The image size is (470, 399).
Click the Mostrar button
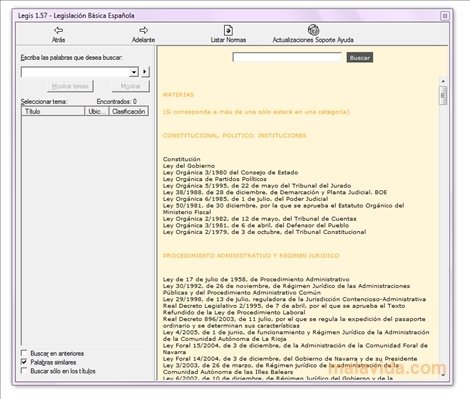coord(130,86)
